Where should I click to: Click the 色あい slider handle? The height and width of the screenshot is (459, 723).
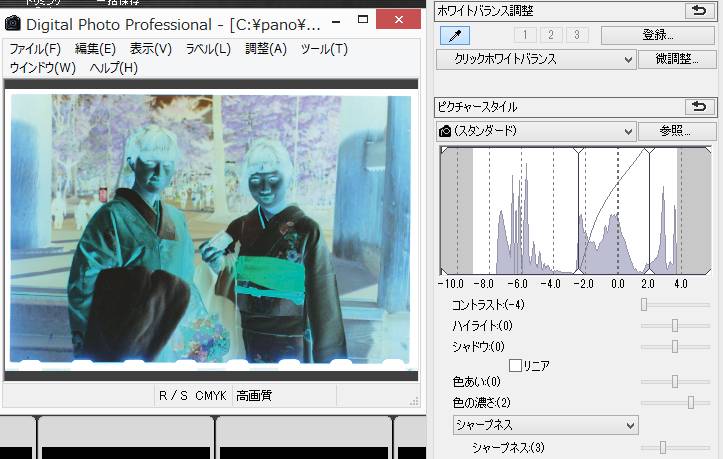(675, 382)
